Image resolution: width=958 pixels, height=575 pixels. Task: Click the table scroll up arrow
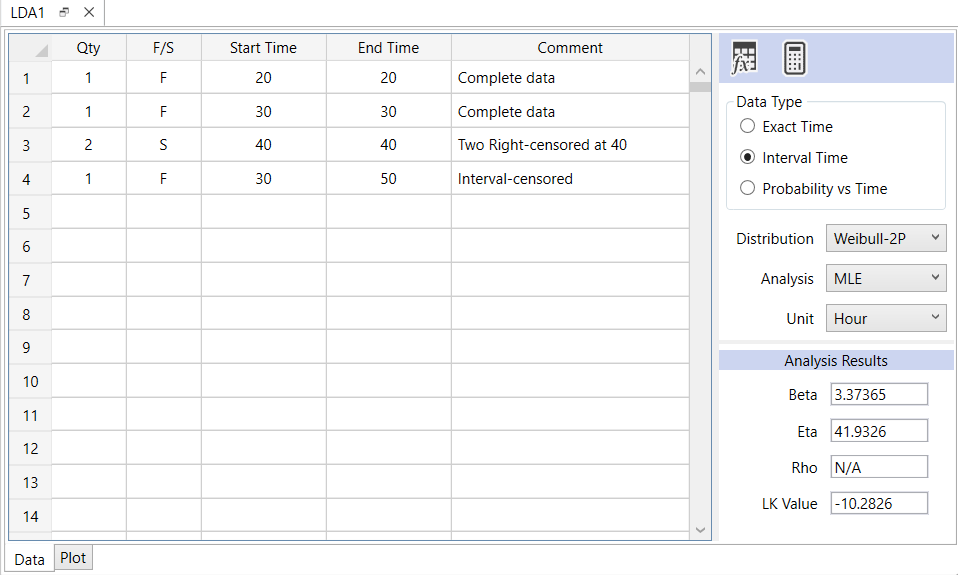coord(700,71)
